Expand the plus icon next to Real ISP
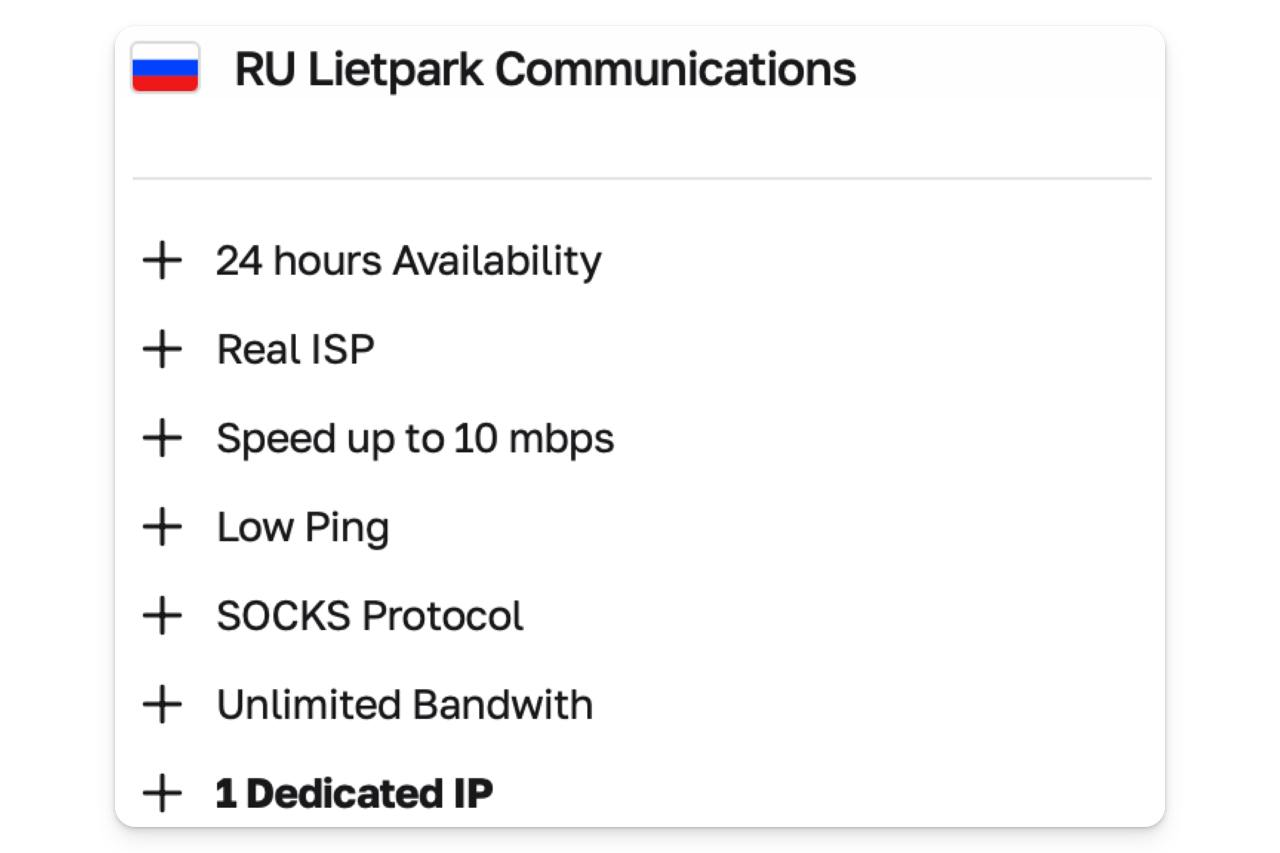This screenshot has height=853, width=1280. pyautogui.click(x=162, y=350)
